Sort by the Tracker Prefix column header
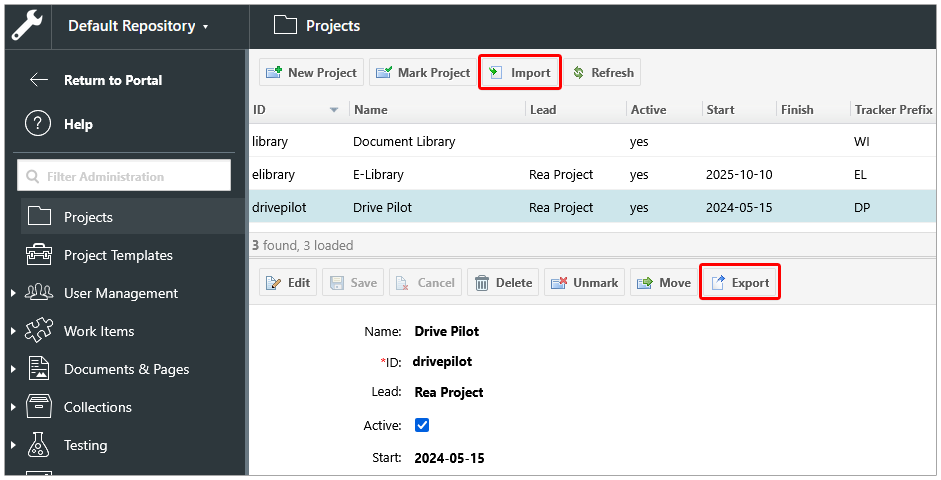The height and width of the screenshot is (480, 941). pos(894,110)
